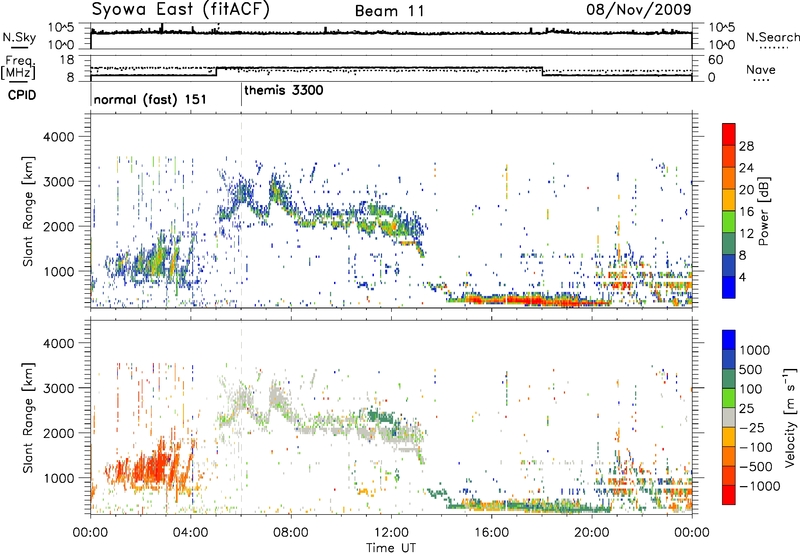This screenshot has height=554, width=800.
Task: Select the 'CPID' row label
Action: (22, 95)
